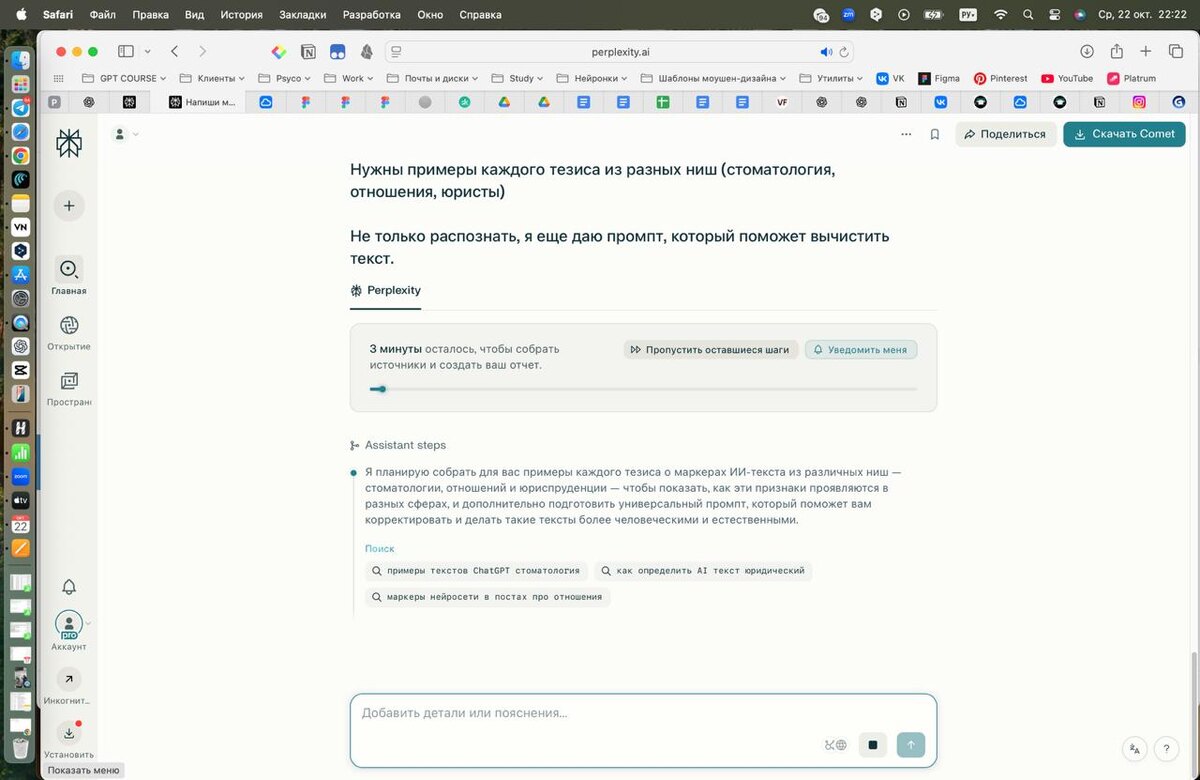Click the Assistant steps heading
The height and width of the screenshot is (780, 1200).
click(x=405, y=445)
